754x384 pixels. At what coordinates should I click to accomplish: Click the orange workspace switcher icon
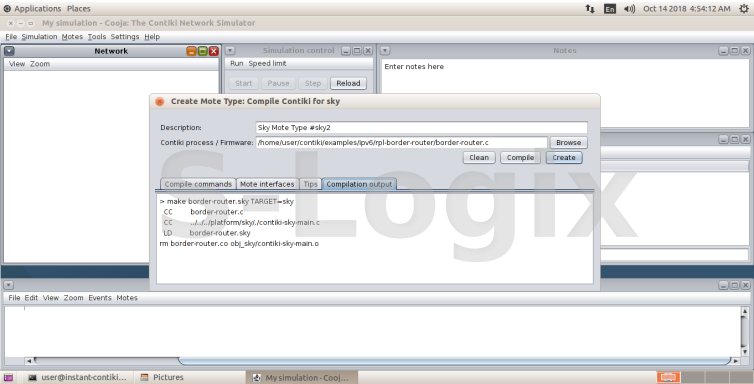point(668,377)
